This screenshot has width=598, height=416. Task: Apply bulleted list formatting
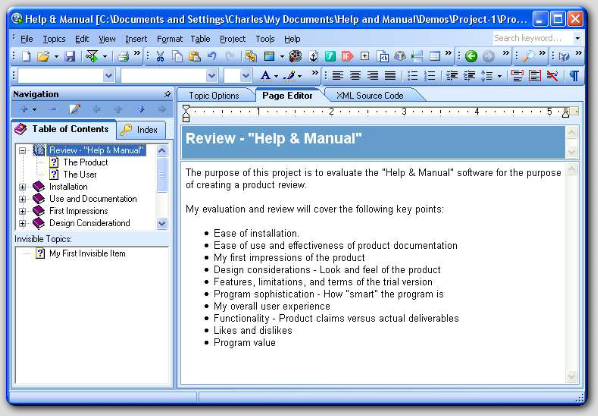[413, 75]
